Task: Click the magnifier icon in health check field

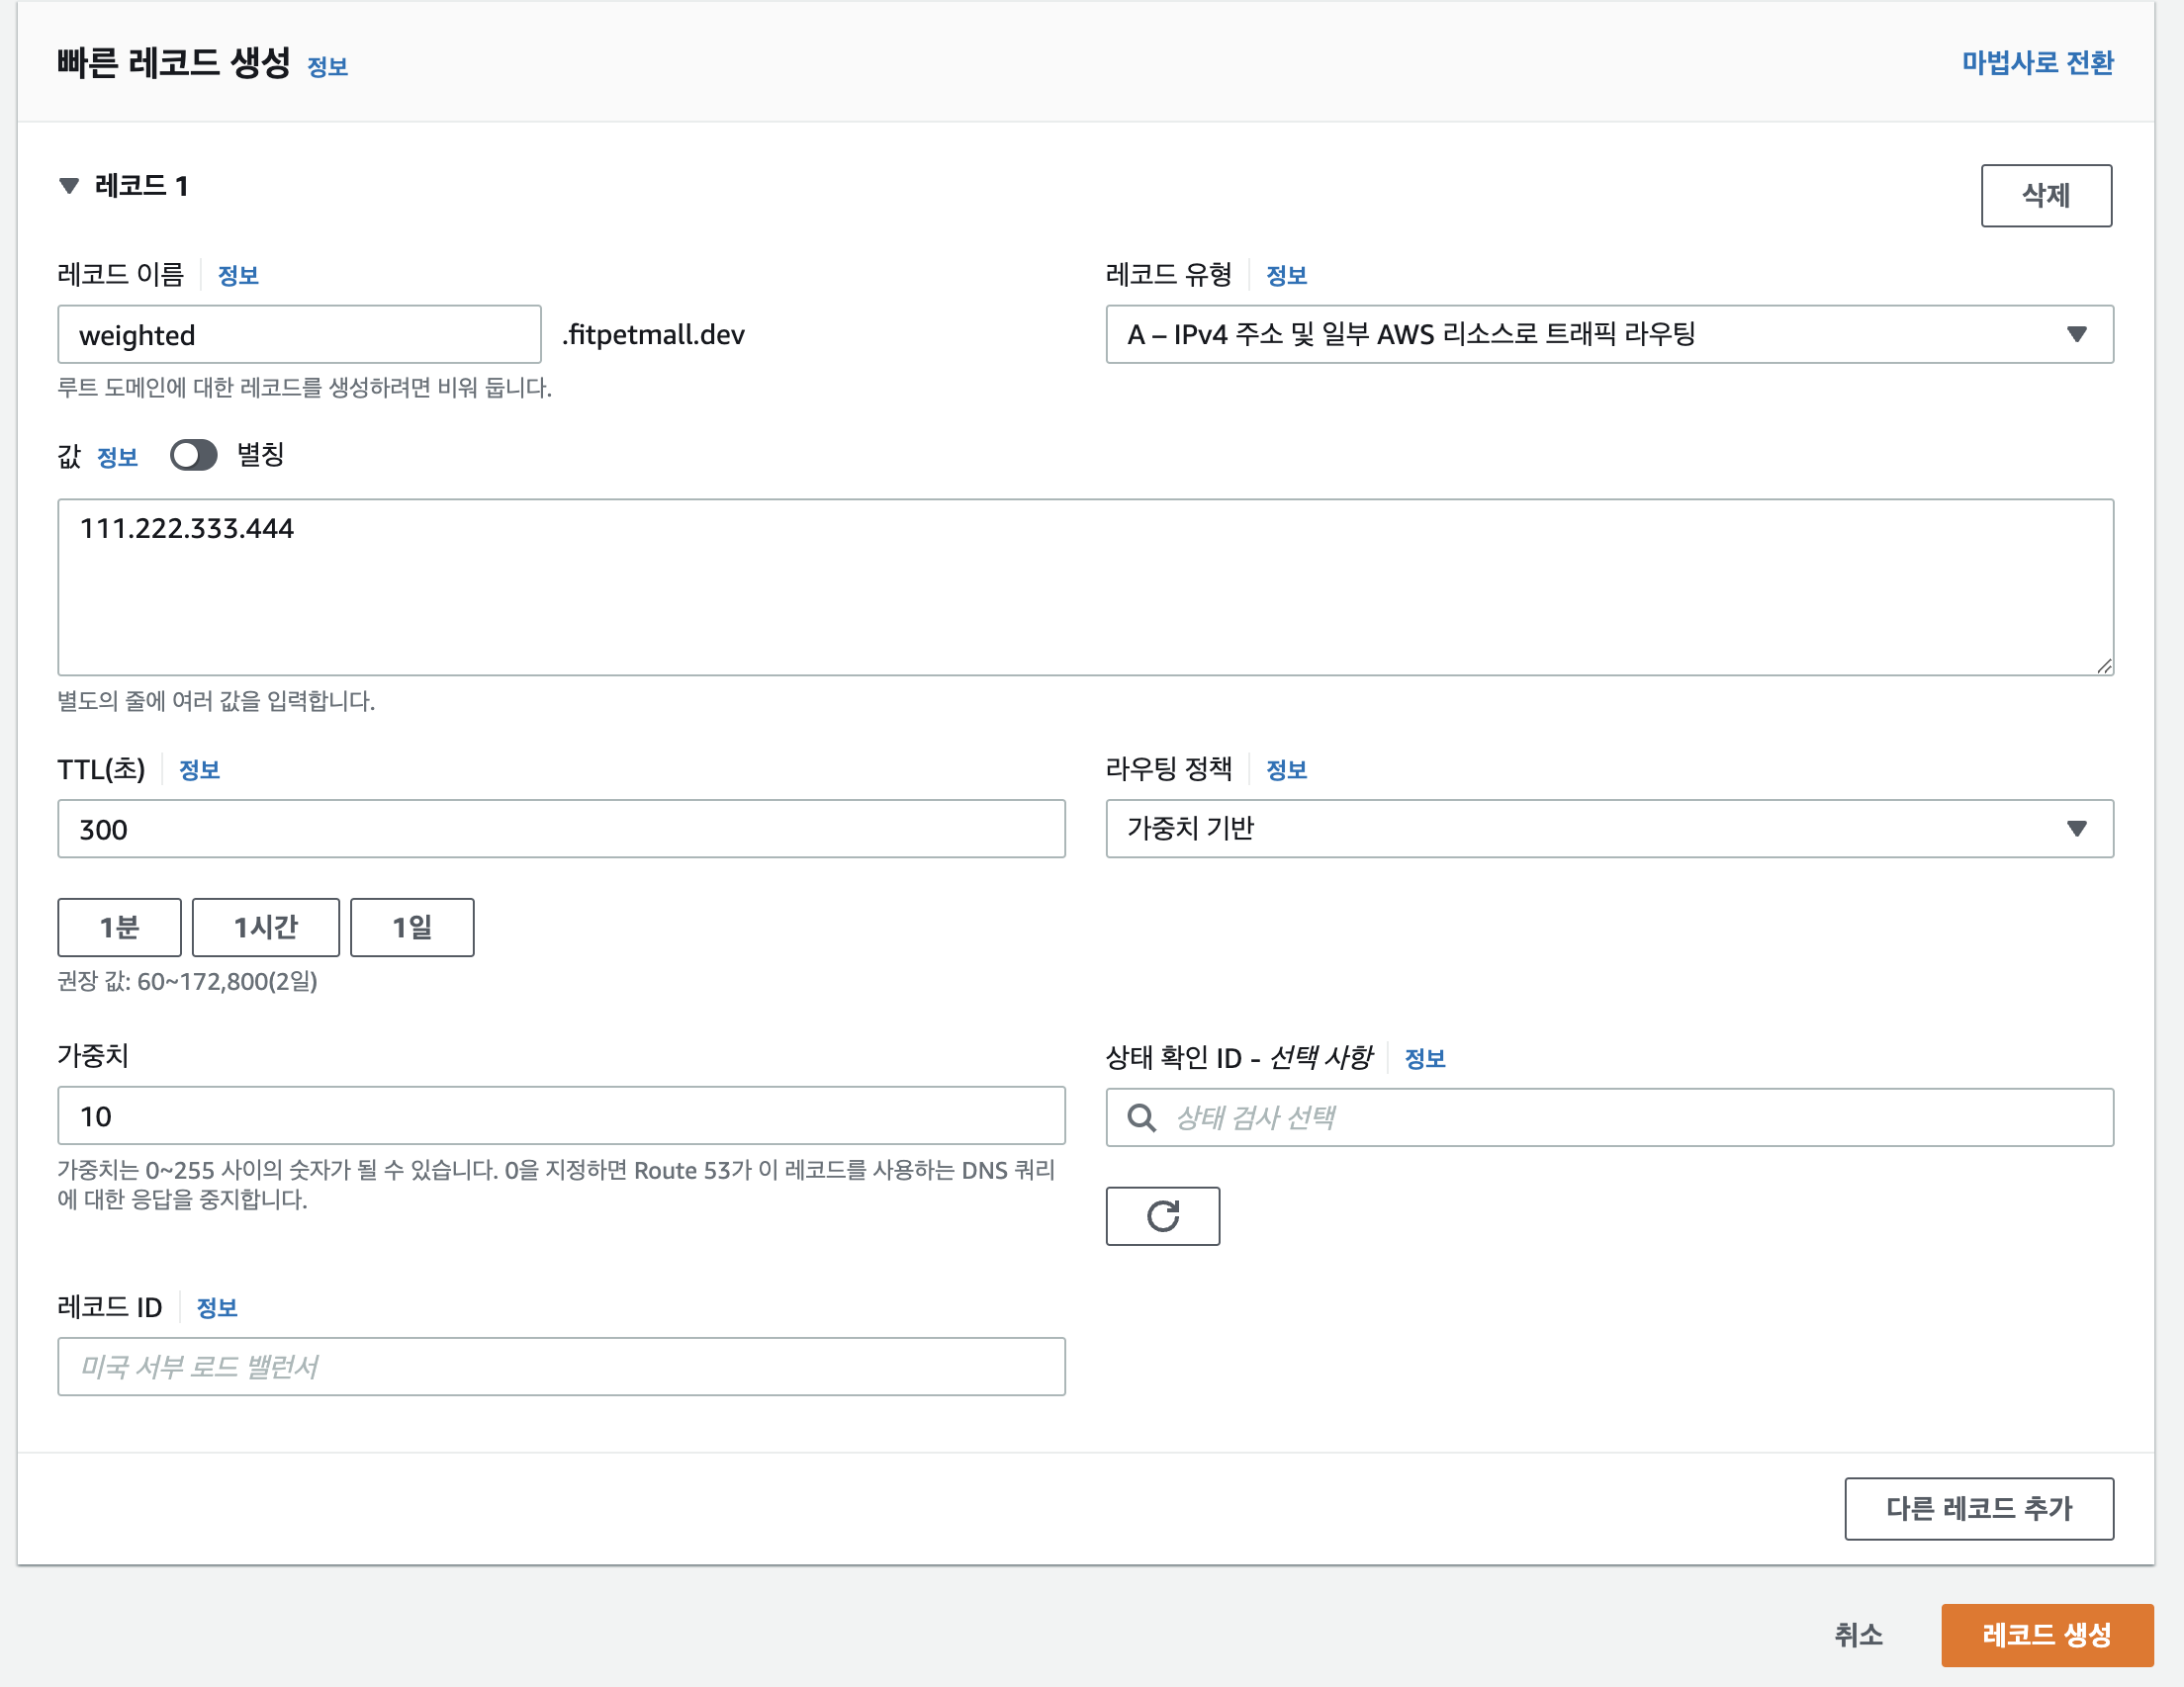Action: (x=1140, y=1117)
